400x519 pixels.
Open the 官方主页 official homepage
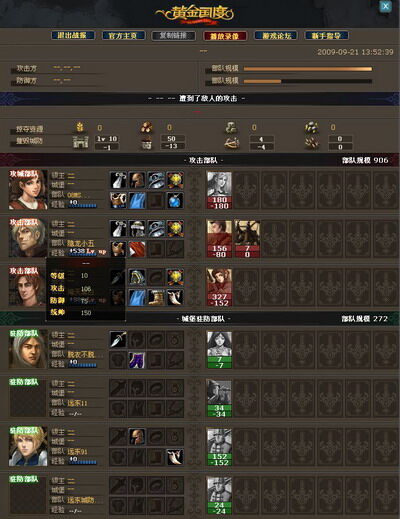[123, 36]
